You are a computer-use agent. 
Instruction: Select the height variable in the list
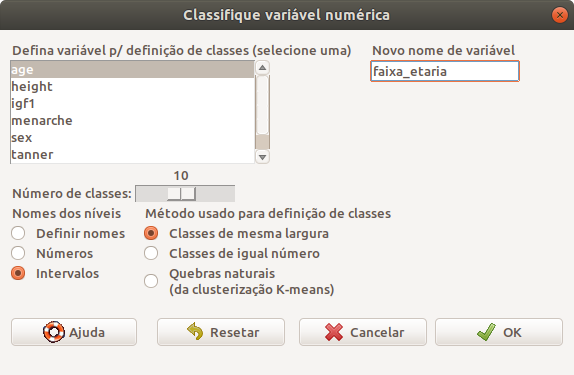133,86
